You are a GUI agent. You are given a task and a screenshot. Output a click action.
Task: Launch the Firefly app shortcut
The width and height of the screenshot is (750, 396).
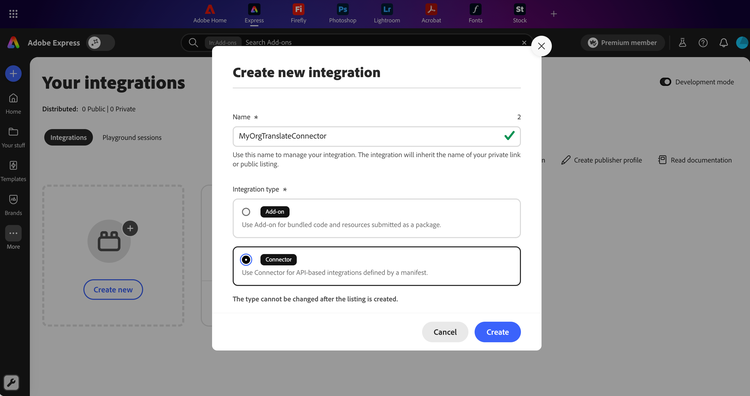[x=298, y=14]
